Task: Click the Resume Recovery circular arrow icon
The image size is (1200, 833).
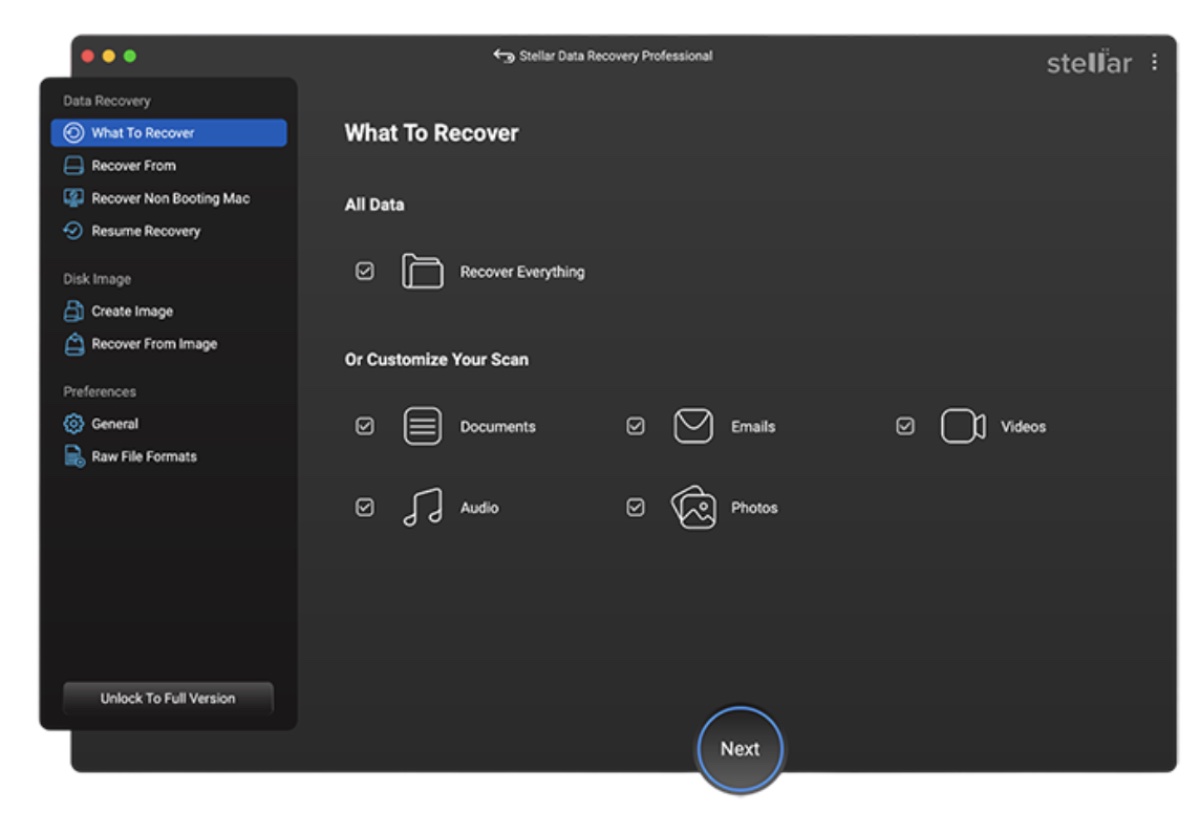Action: click(x=74, y=230)
